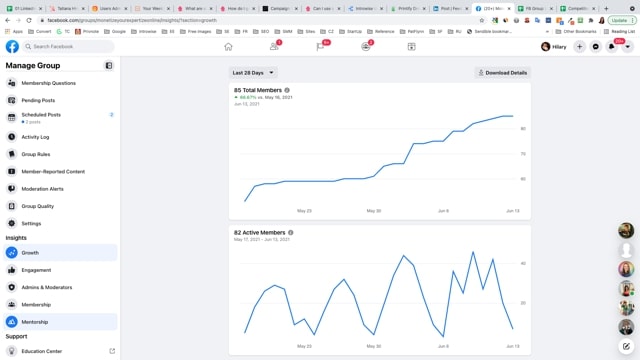Open Messenger icon in header
640x360 pixels.
(x=596, y=47)
